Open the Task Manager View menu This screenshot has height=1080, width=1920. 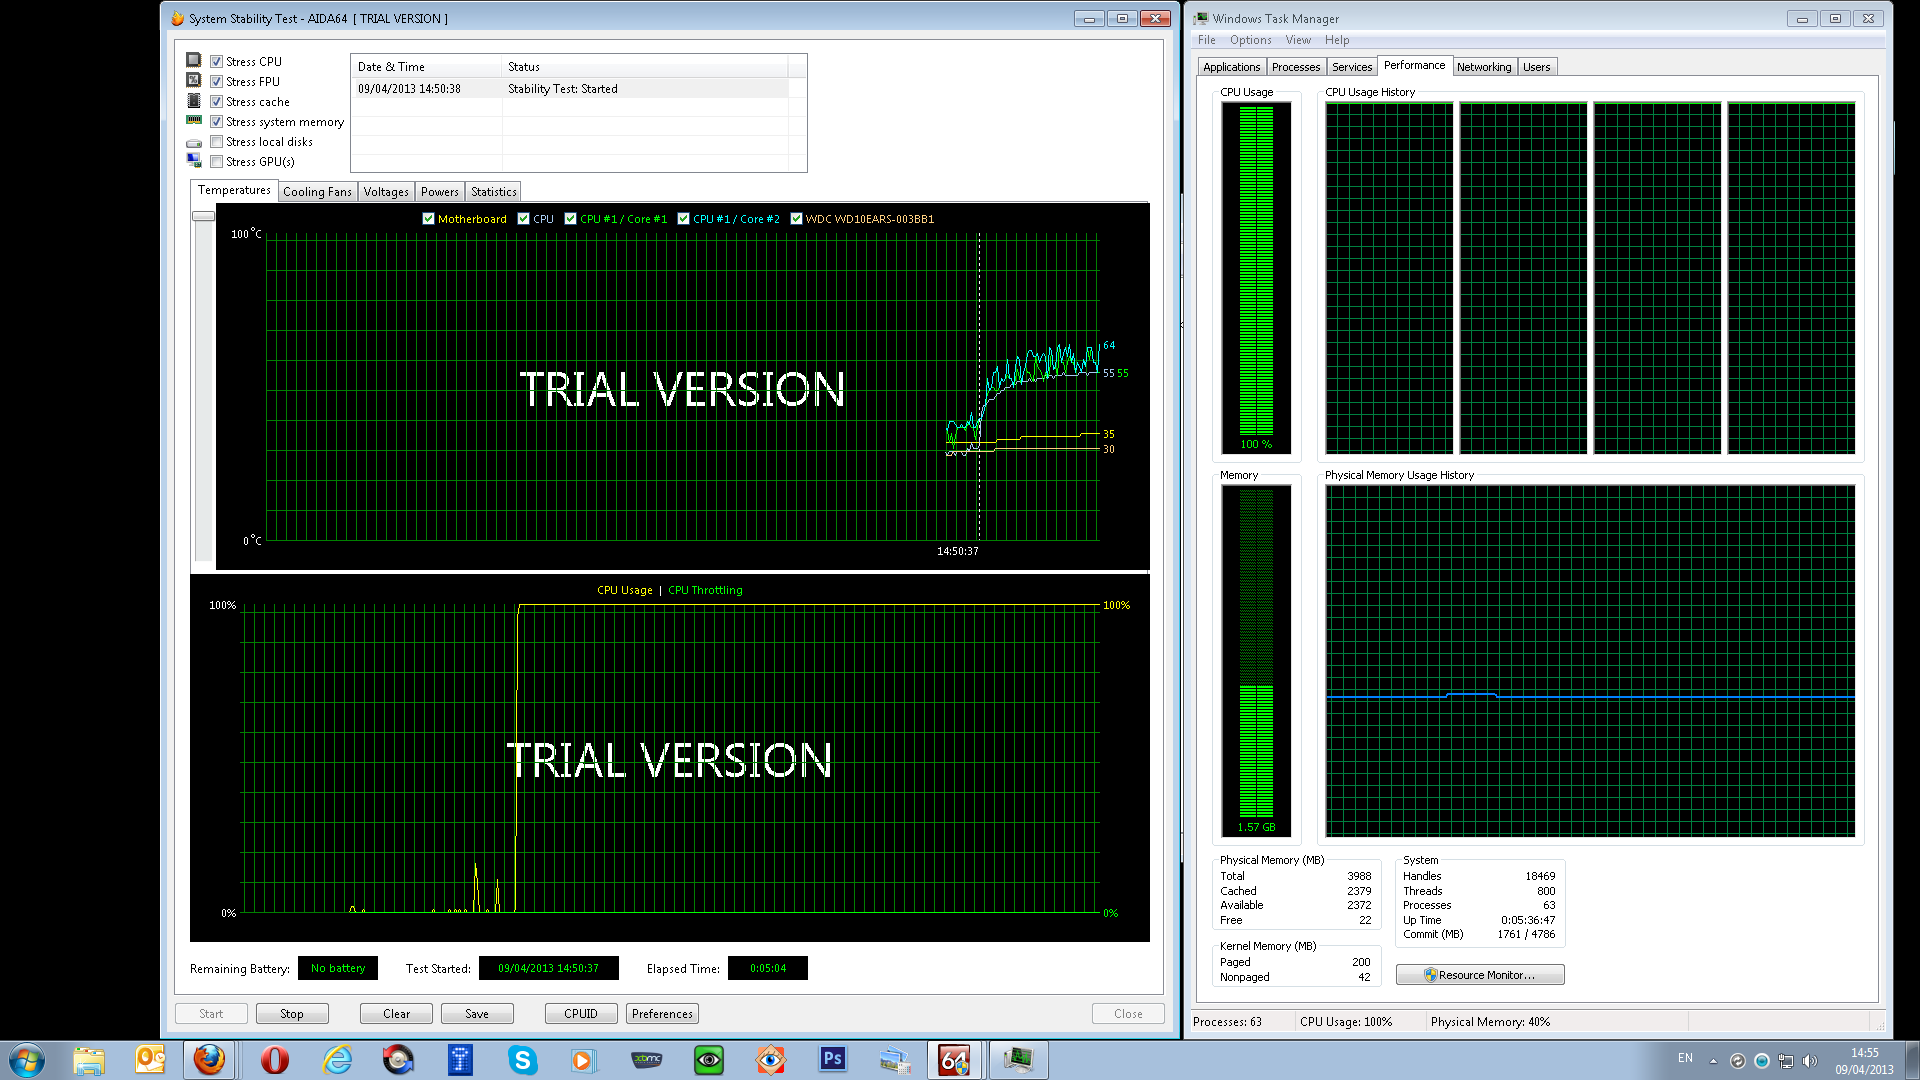point(1298,40)
